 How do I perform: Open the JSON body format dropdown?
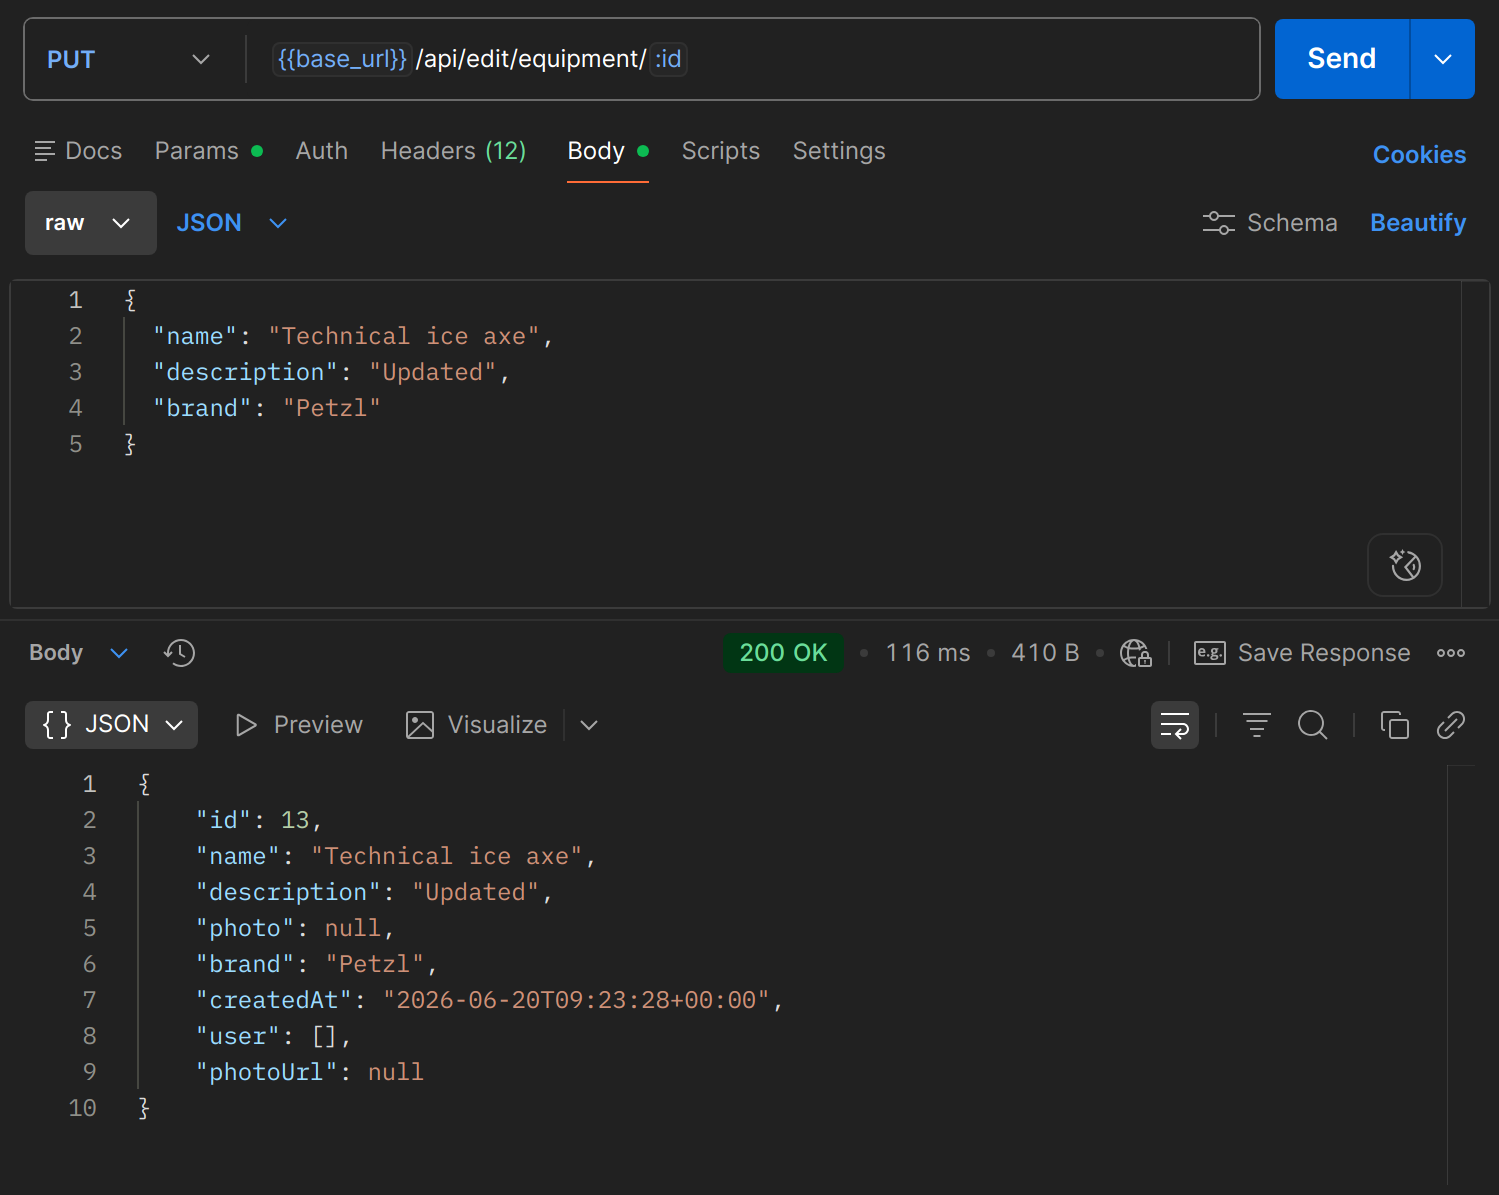click(x=232, y=223)
